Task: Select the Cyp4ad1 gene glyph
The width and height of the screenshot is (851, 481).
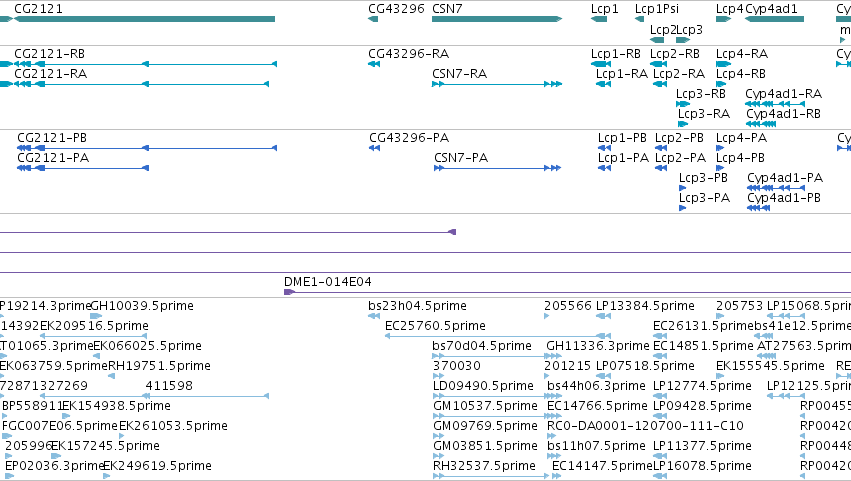Action: pos(774,19)
